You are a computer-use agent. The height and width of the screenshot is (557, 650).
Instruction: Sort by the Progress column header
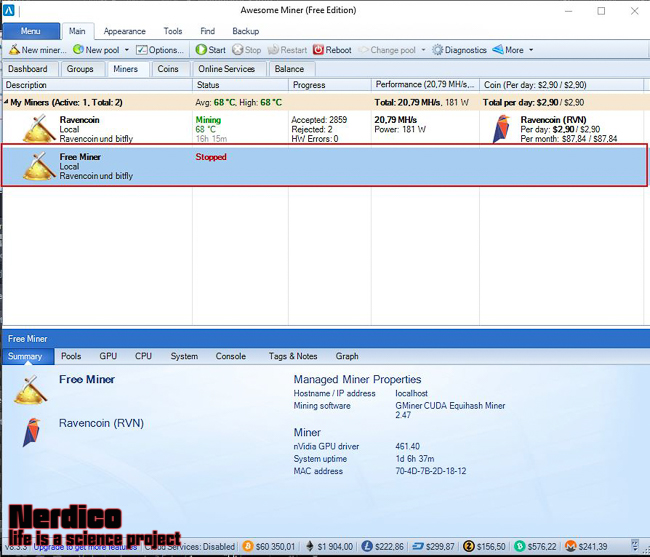coord(330,85)
